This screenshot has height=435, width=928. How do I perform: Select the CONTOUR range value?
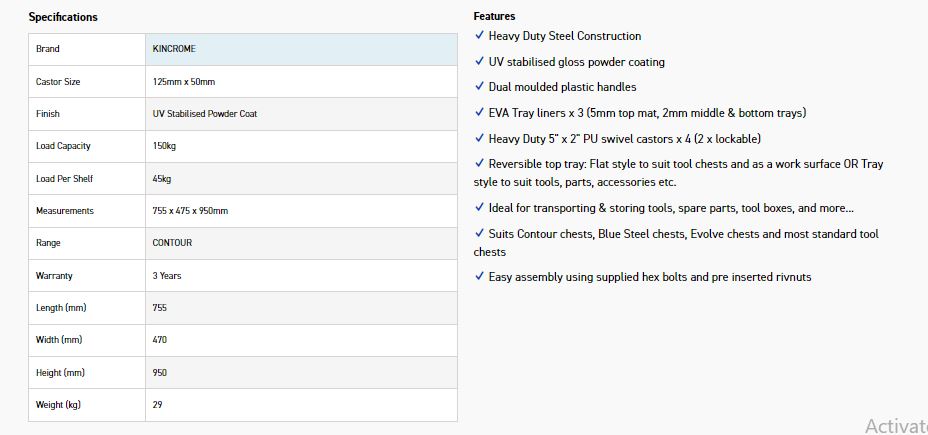tap(172, 243)
